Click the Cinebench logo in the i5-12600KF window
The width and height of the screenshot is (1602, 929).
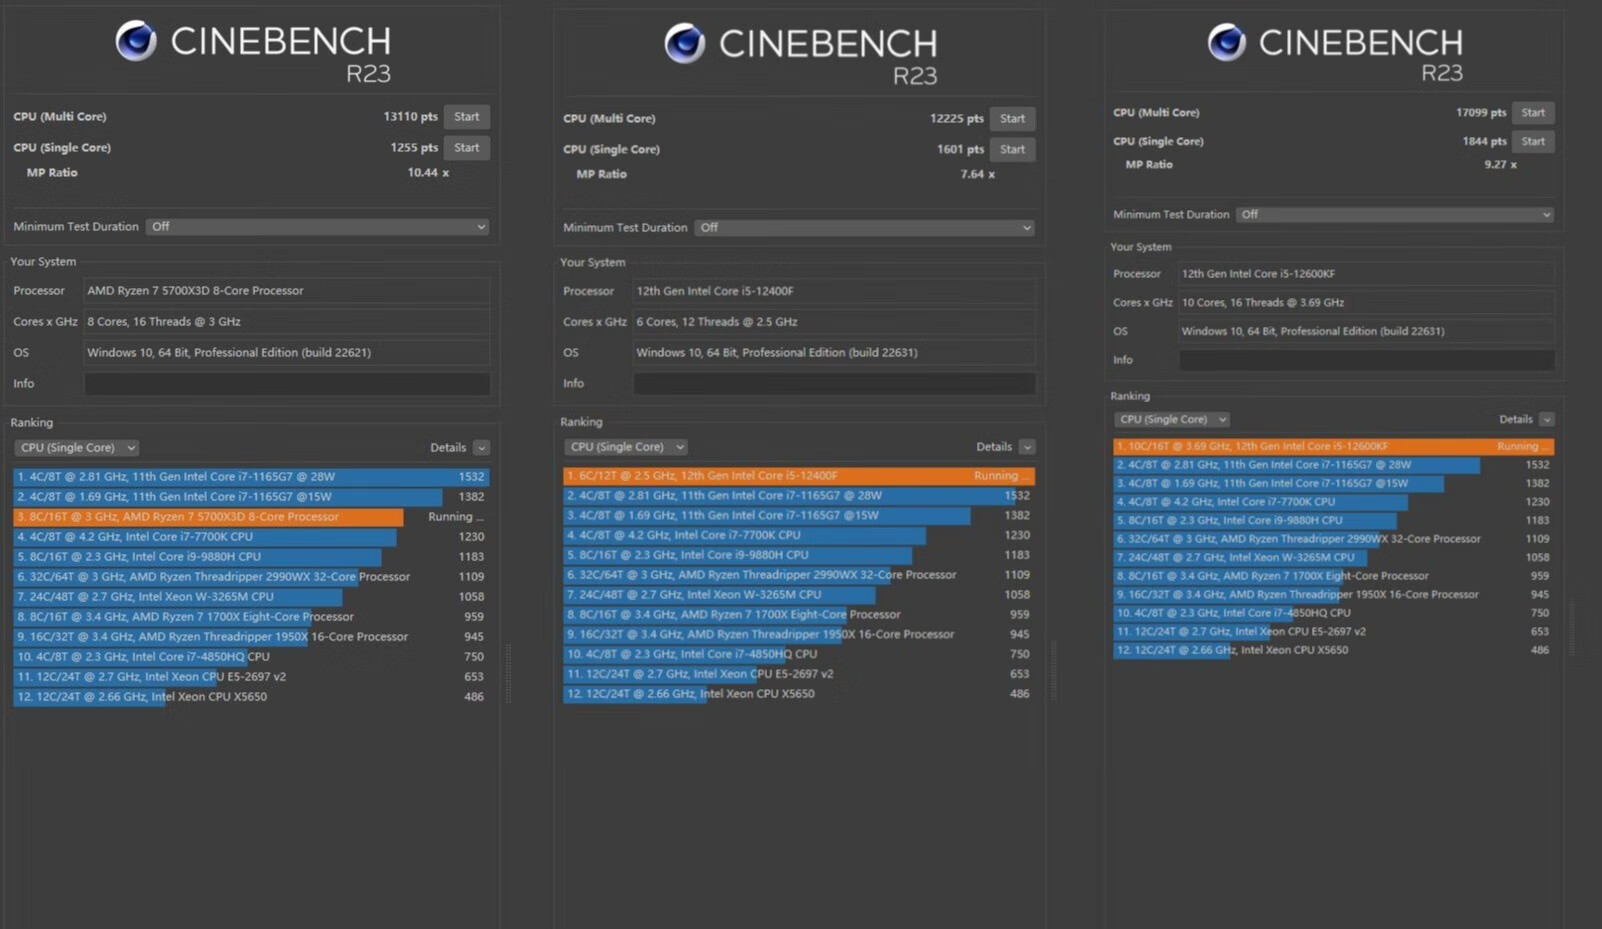click(1227, 42)
